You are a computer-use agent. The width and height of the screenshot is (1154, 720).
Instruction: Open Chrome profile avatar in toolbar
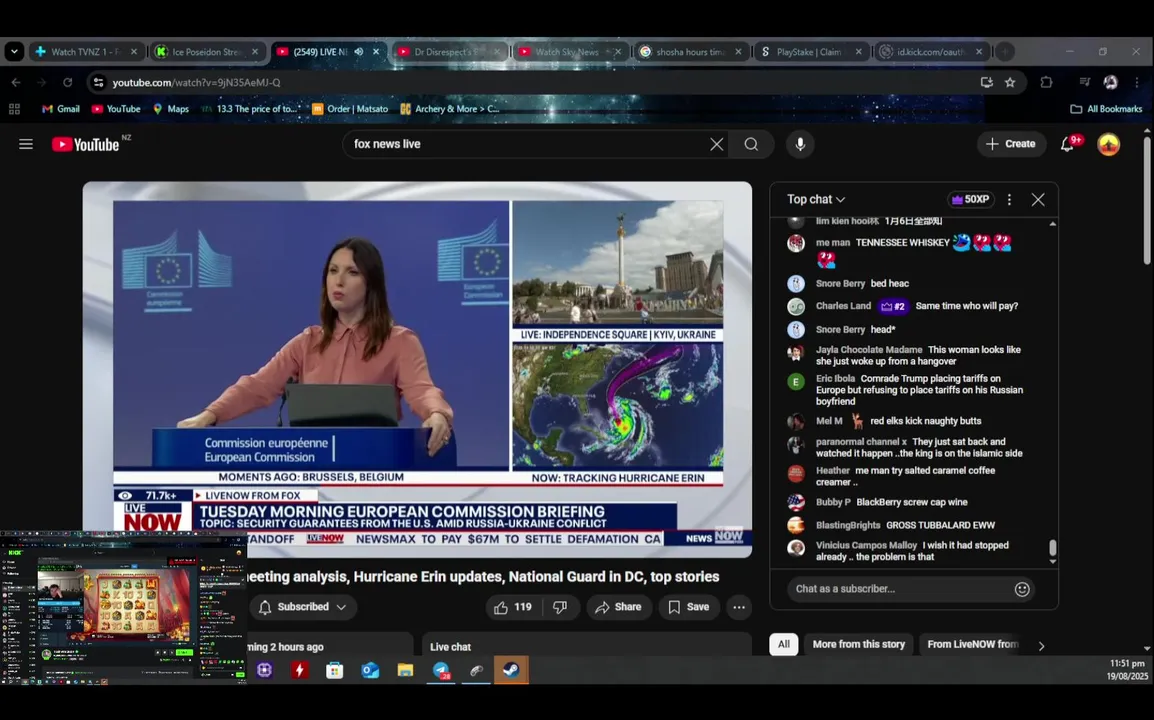(x=1111, y=82)
